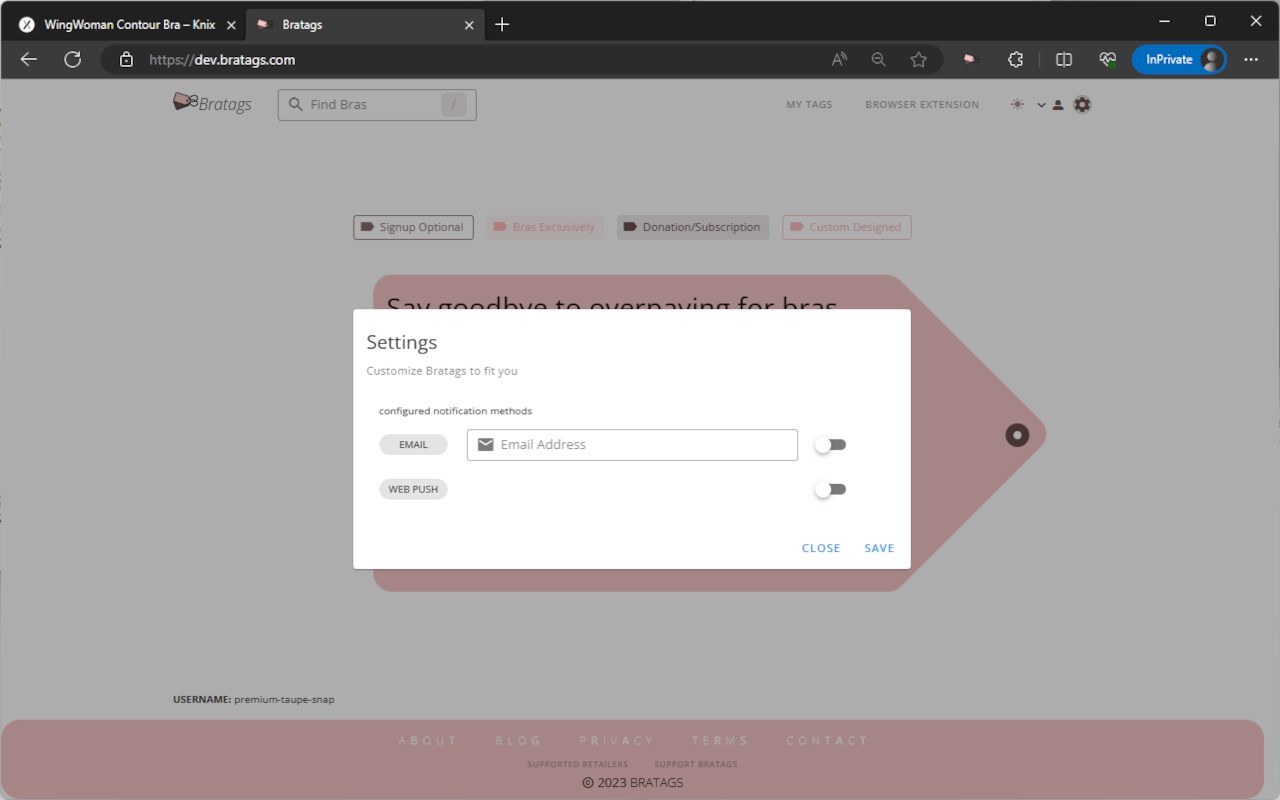Open SUPPORTED RETAILERS footer link
1280x800 pixels.
click(577, 764)
